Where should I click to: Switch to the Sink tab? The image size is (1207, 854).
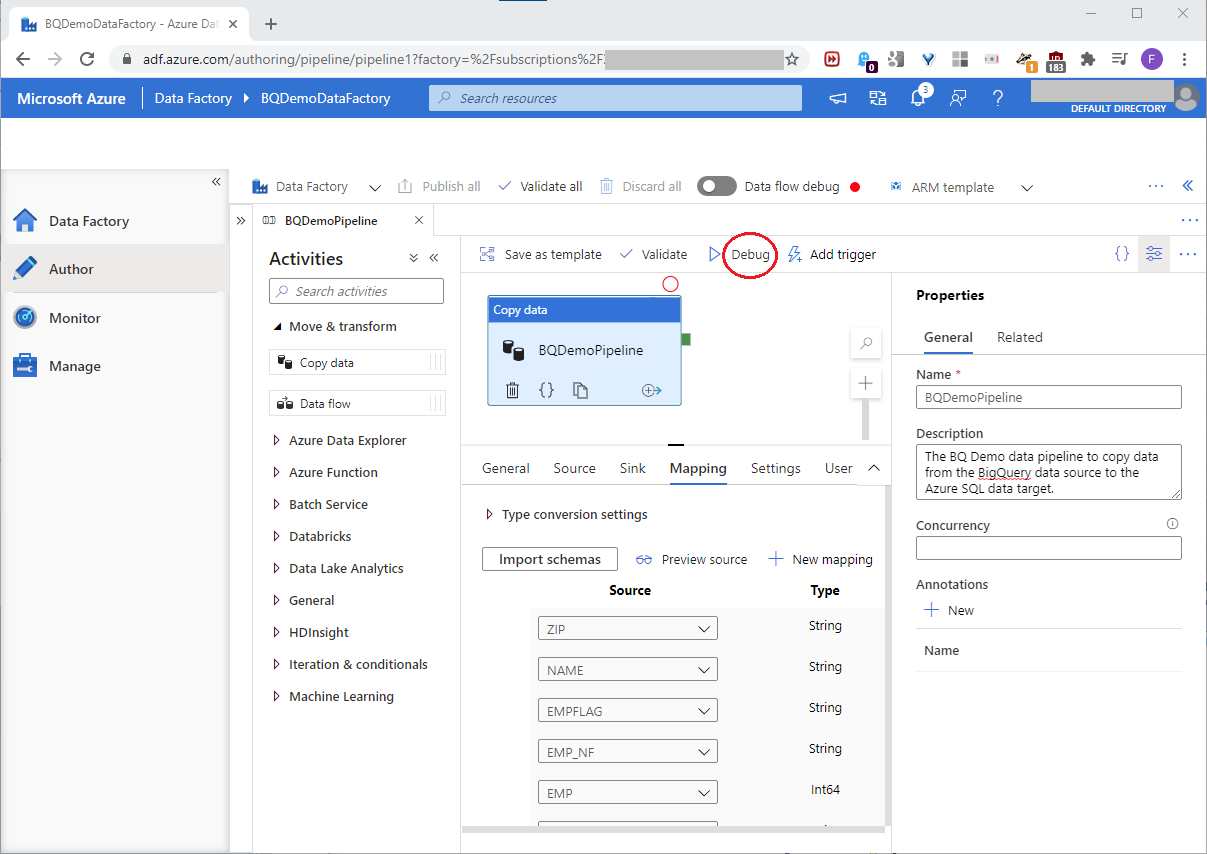(x=632, y=468)
